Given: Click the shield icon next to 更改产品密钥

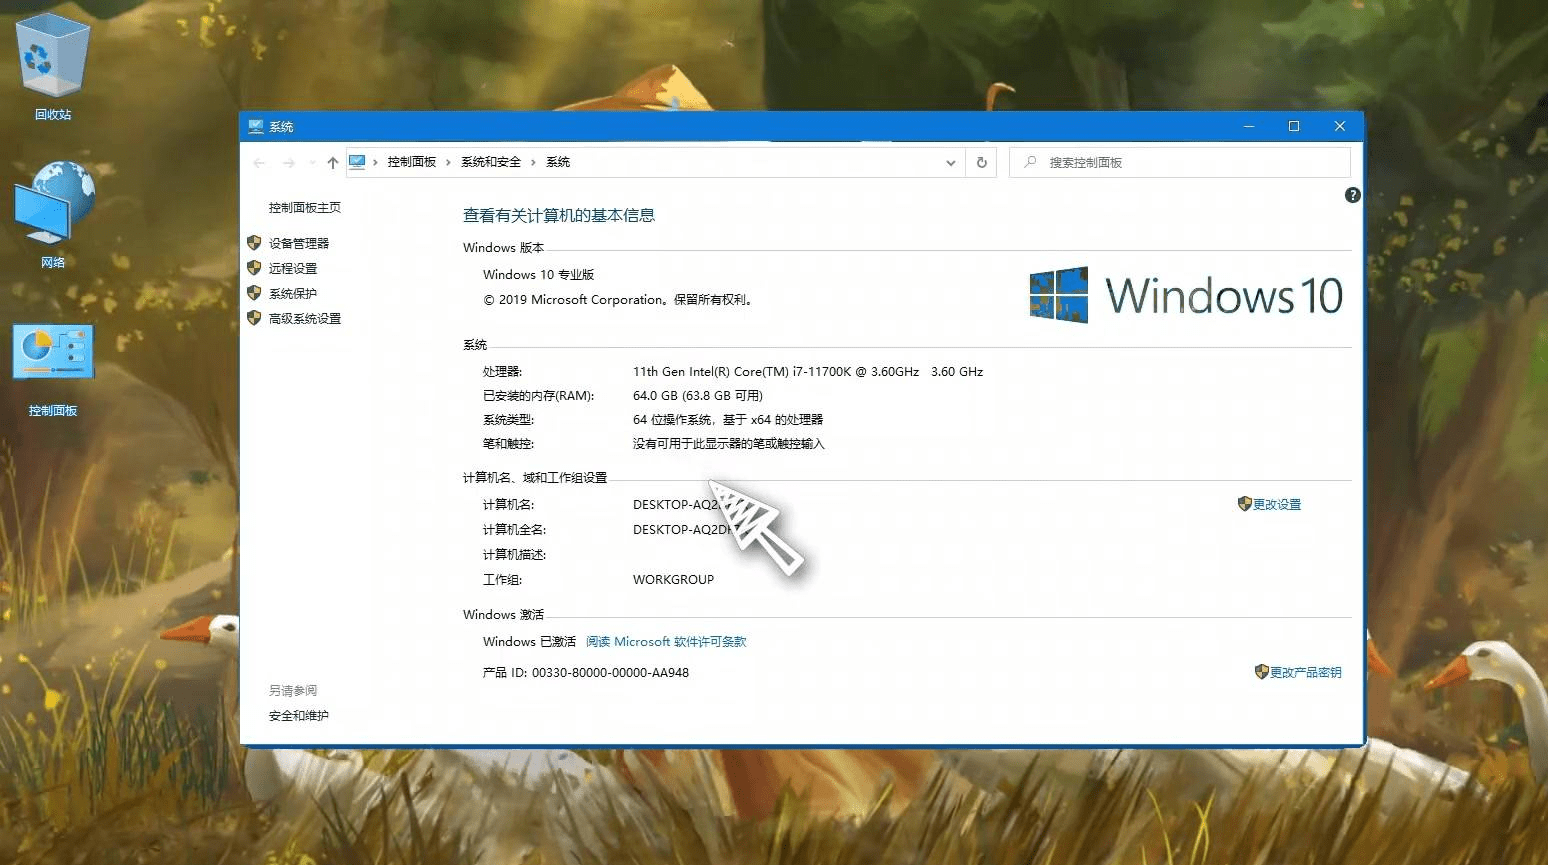Looking at the screenshot, I should coord(1261,672).
